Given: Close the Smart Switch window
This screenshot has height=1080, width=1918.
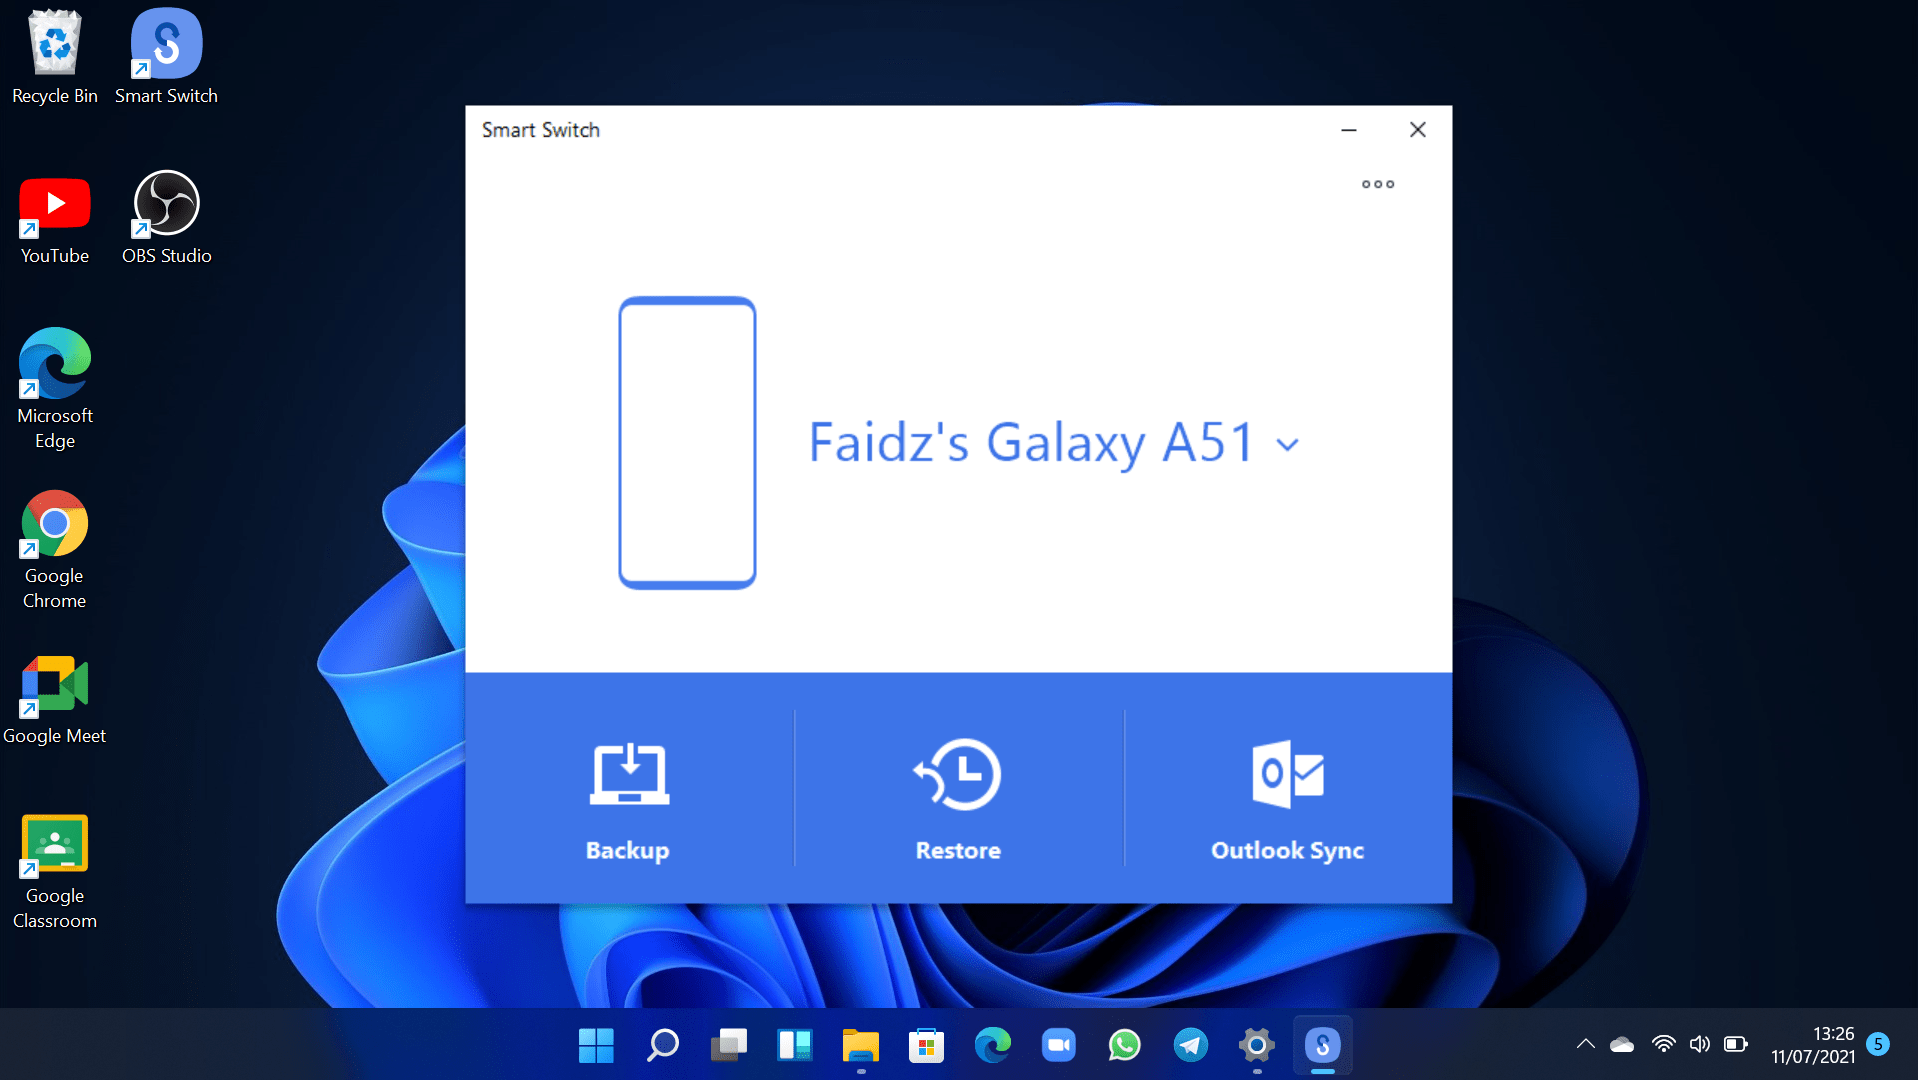Looking at the screenshot, I should [x=1417, y=130].
